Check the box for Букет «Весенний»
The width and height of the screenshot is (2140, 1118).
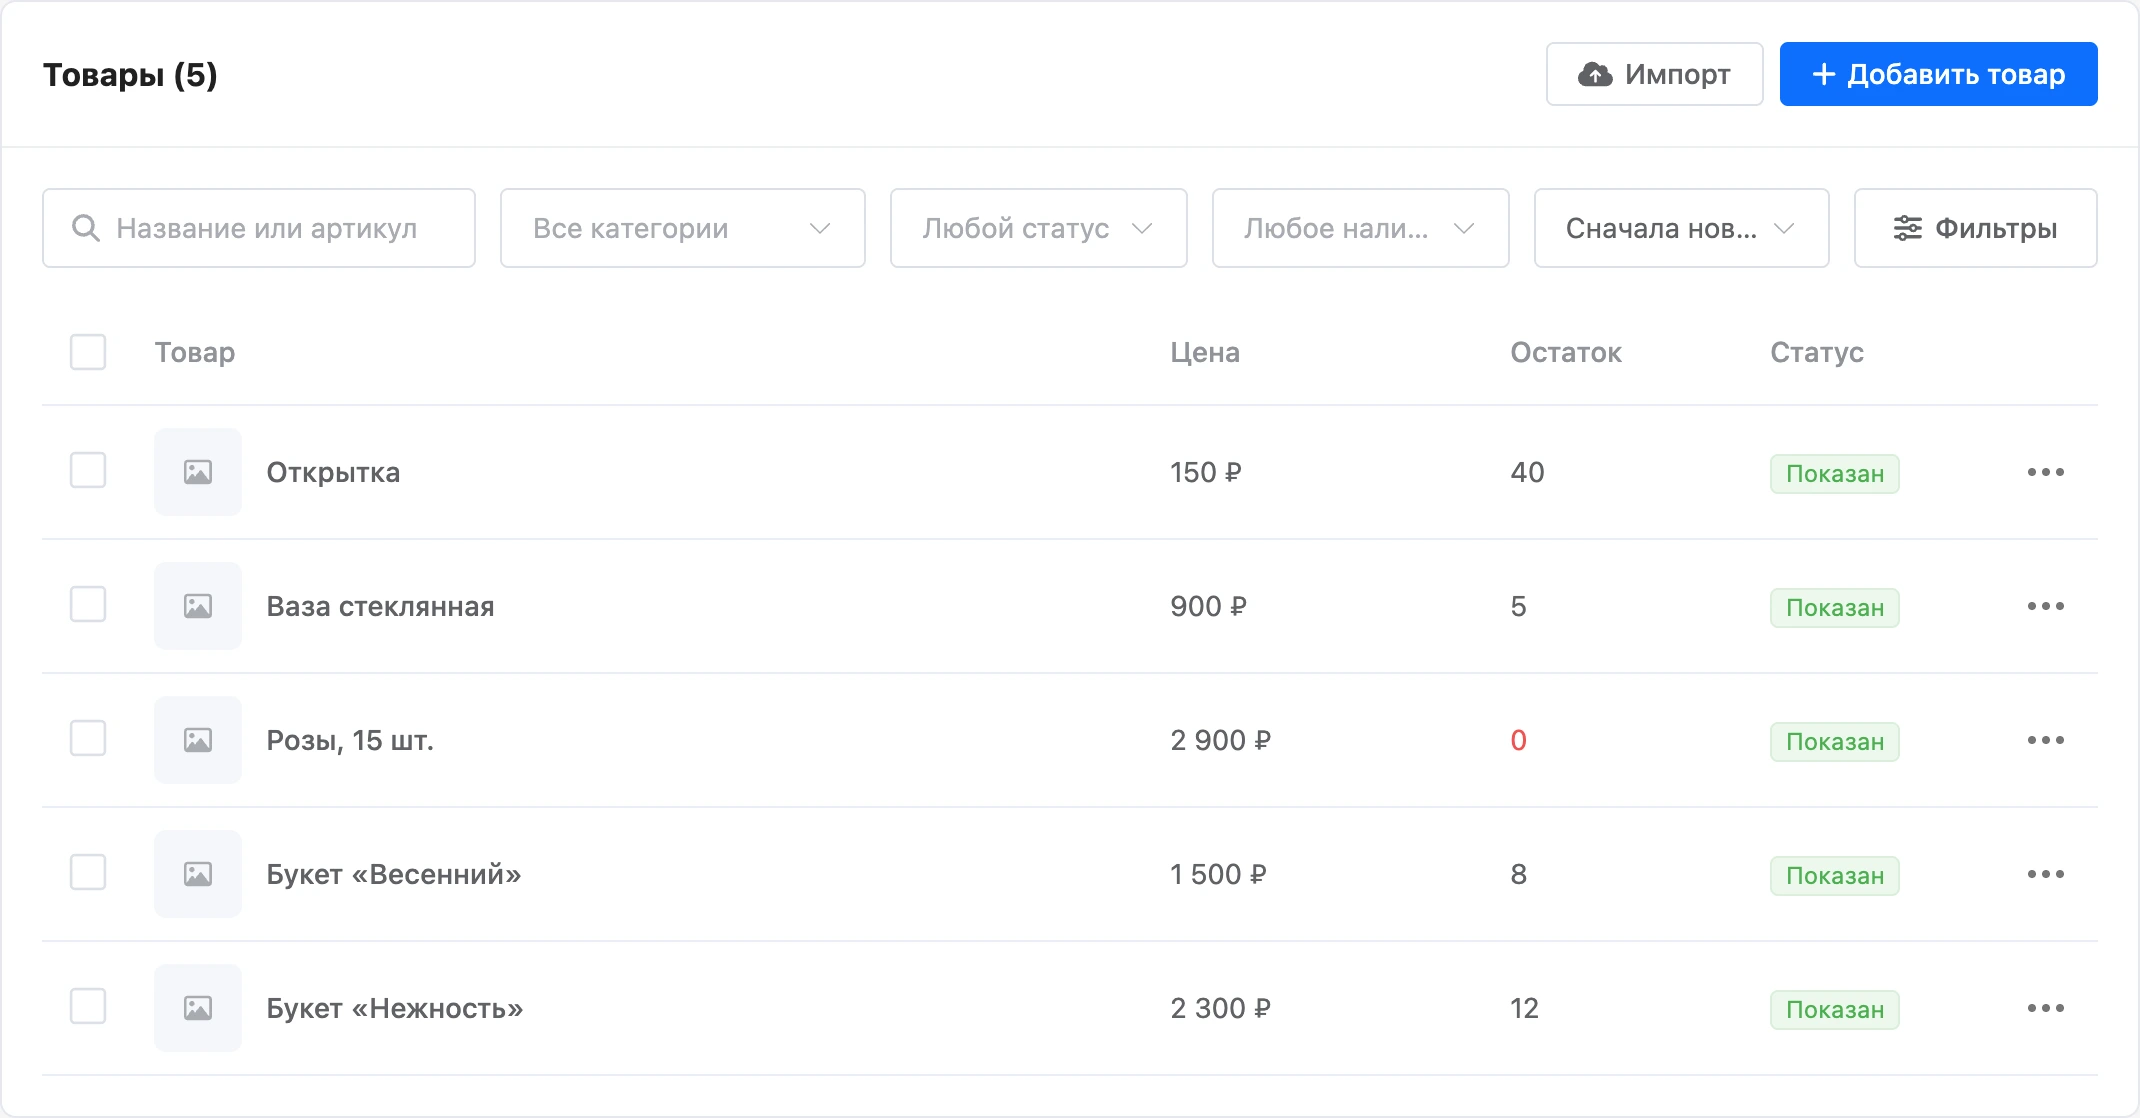88,872
